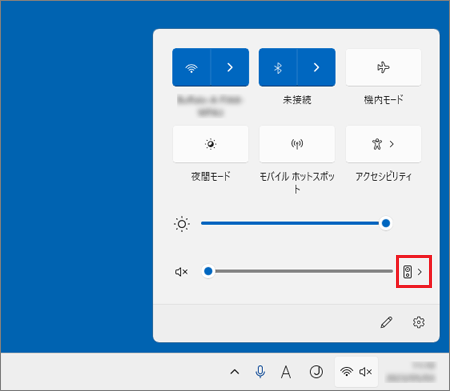Click the アクセシビリティ label text
This screenshot has width=450, height=391.
pyautogui.click(x=383, y=176)
